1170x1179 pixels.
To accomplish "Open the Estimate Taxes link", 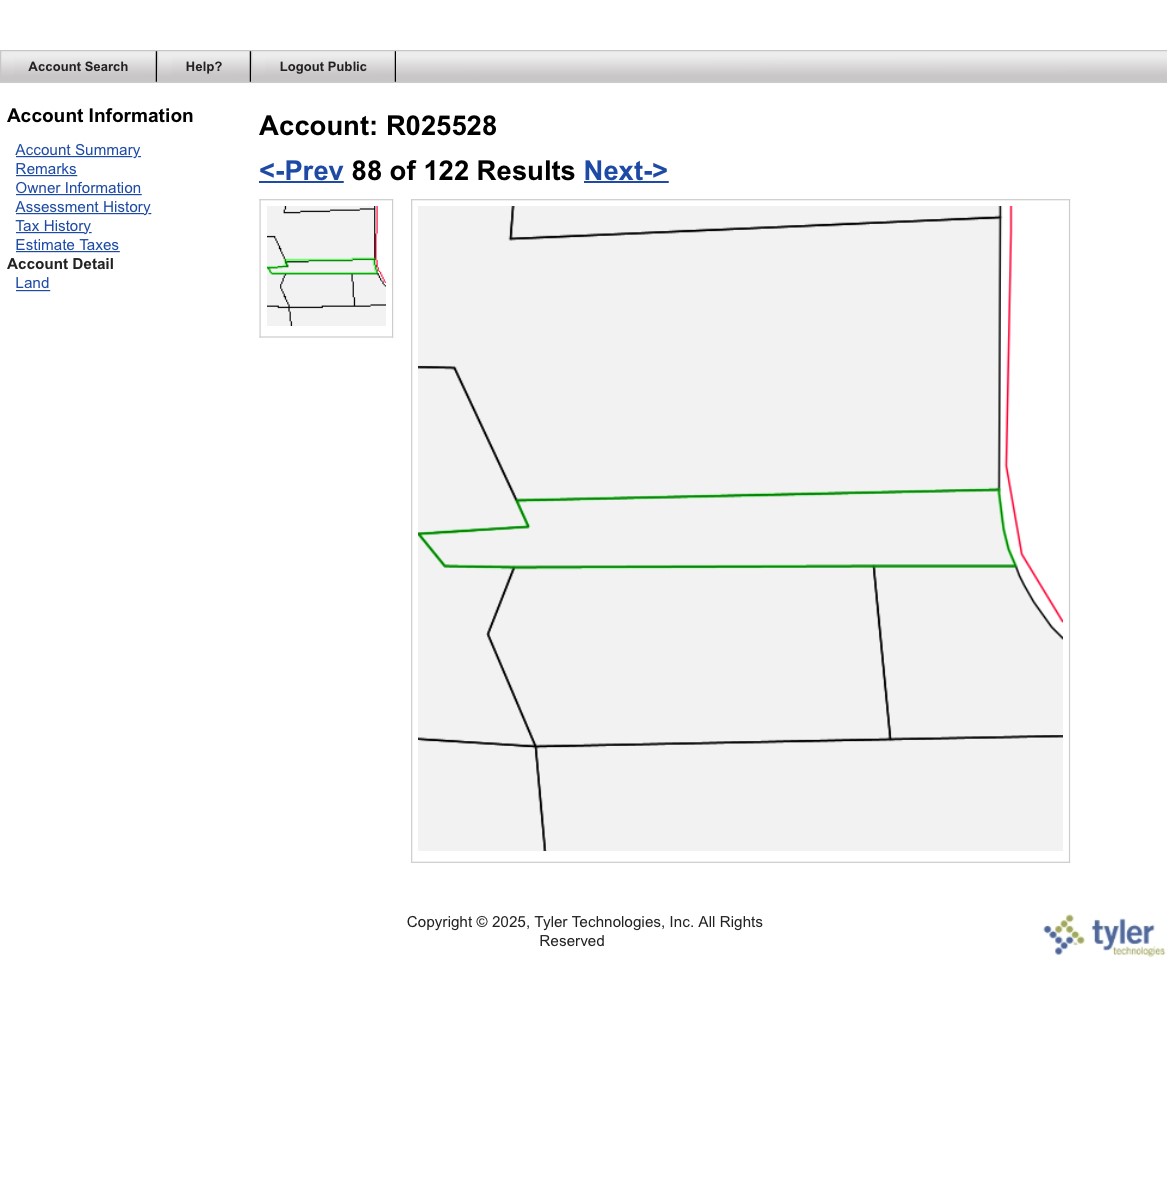I will pos(67,245).
